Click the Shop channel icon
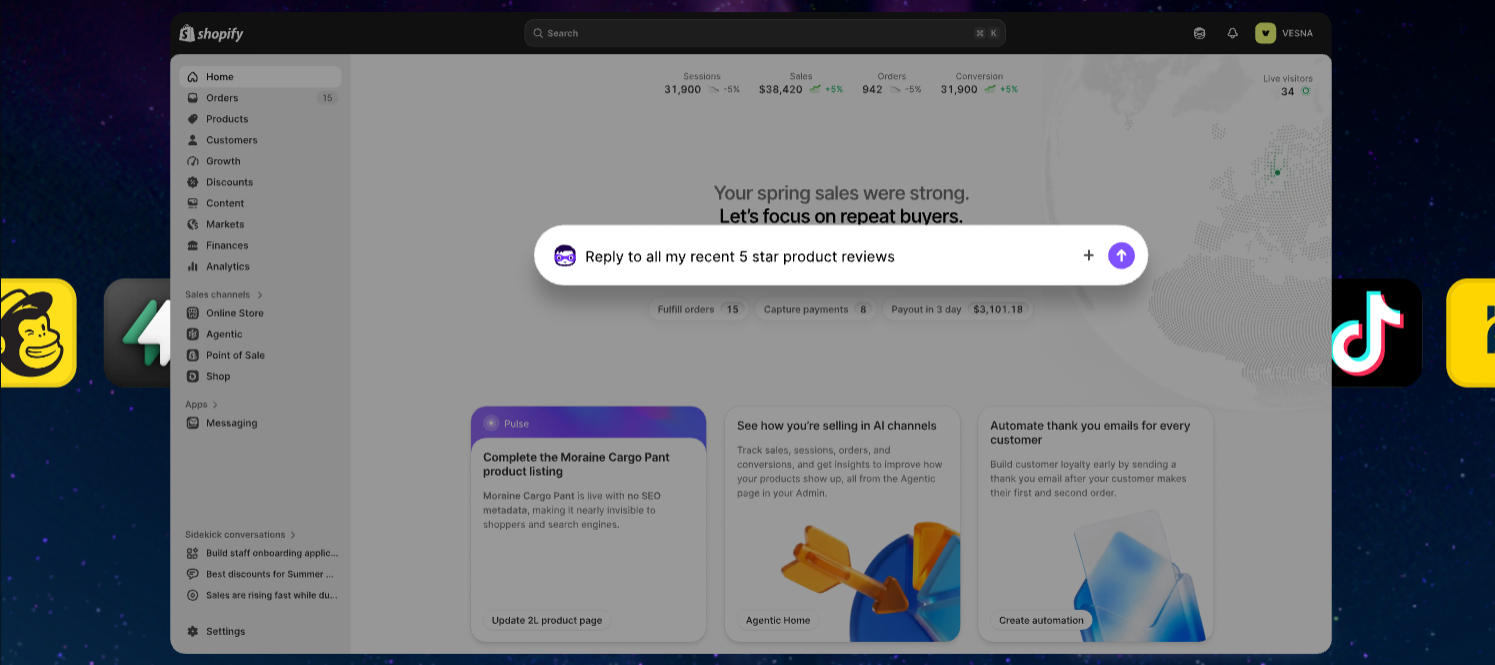Viewport: 1495px width, 665px height. [x=193, y=376]
